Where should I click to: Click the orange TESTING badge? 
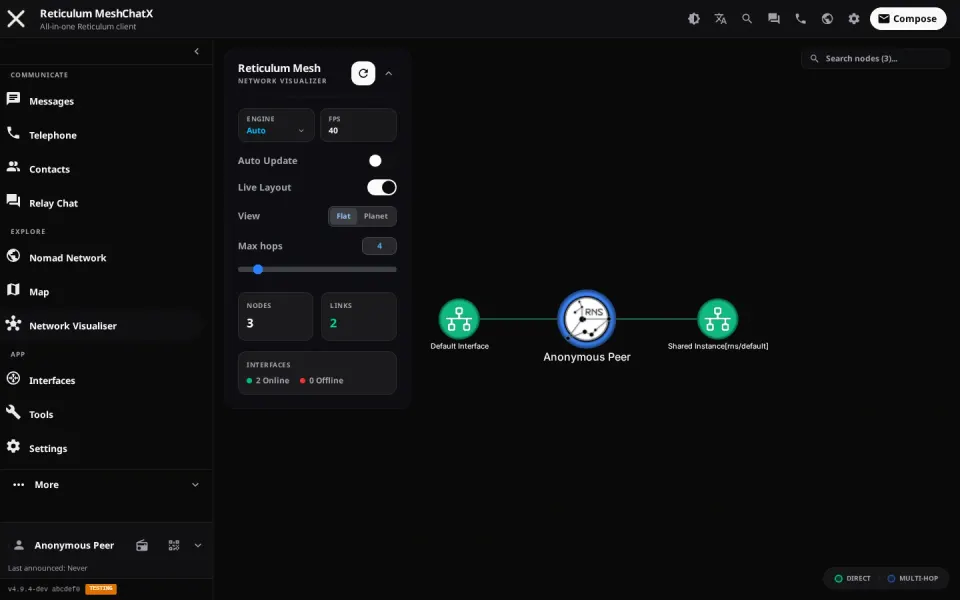pos(101,589)
